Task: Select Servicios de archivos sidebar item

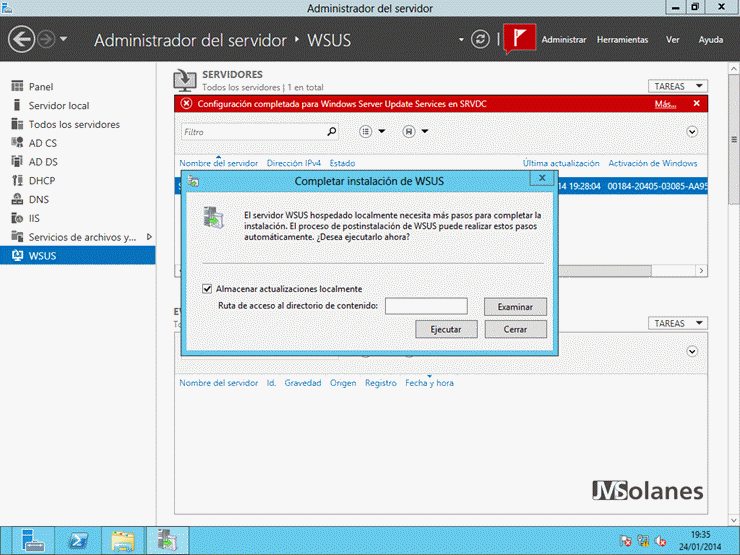Action: (78, 237)
